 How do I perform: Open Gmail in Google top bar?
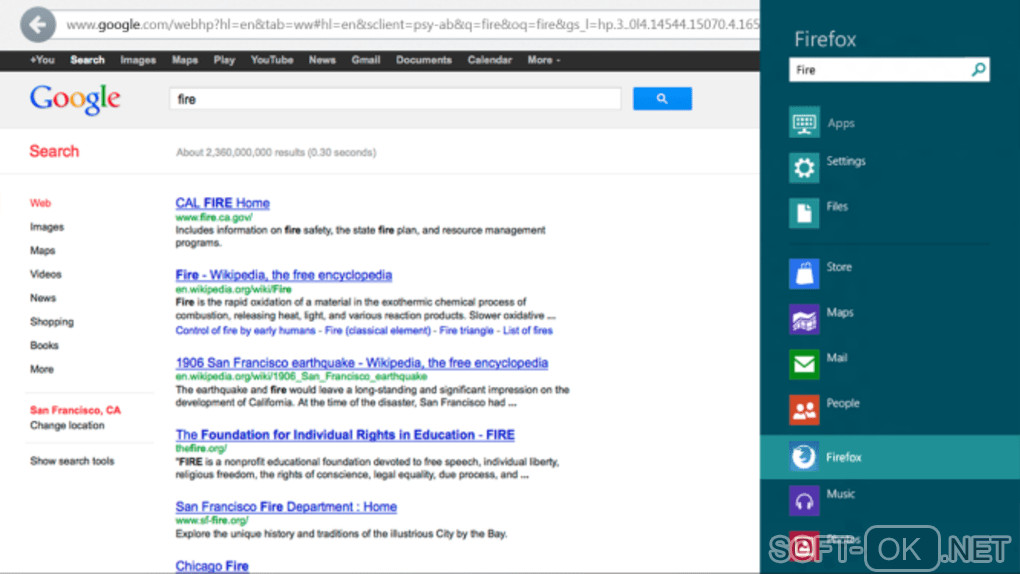point(366,60)
